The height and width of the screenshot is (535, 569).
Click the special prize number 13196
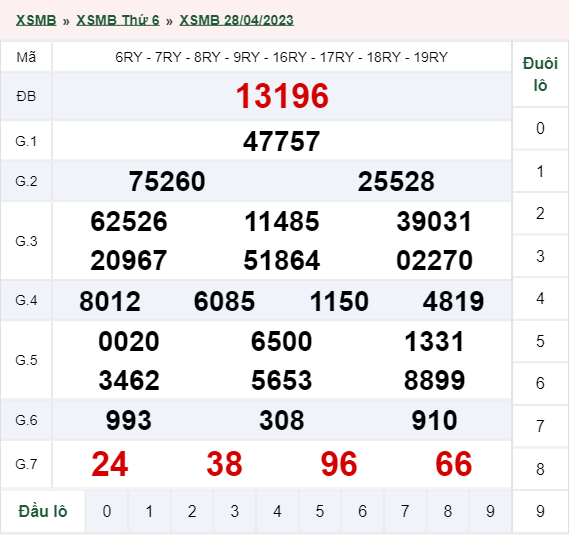point(282,96)
